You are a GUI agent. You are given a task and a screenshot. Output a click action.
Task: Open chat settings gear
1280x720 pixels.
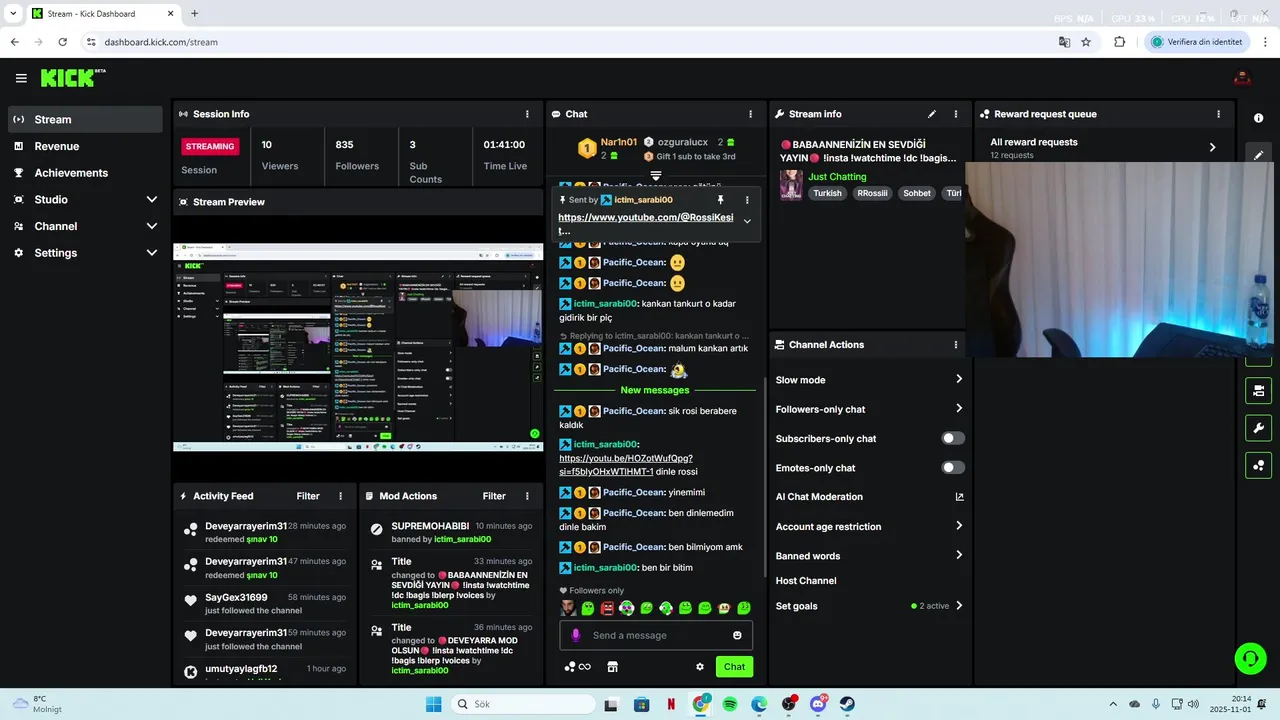tap(700, 667)
